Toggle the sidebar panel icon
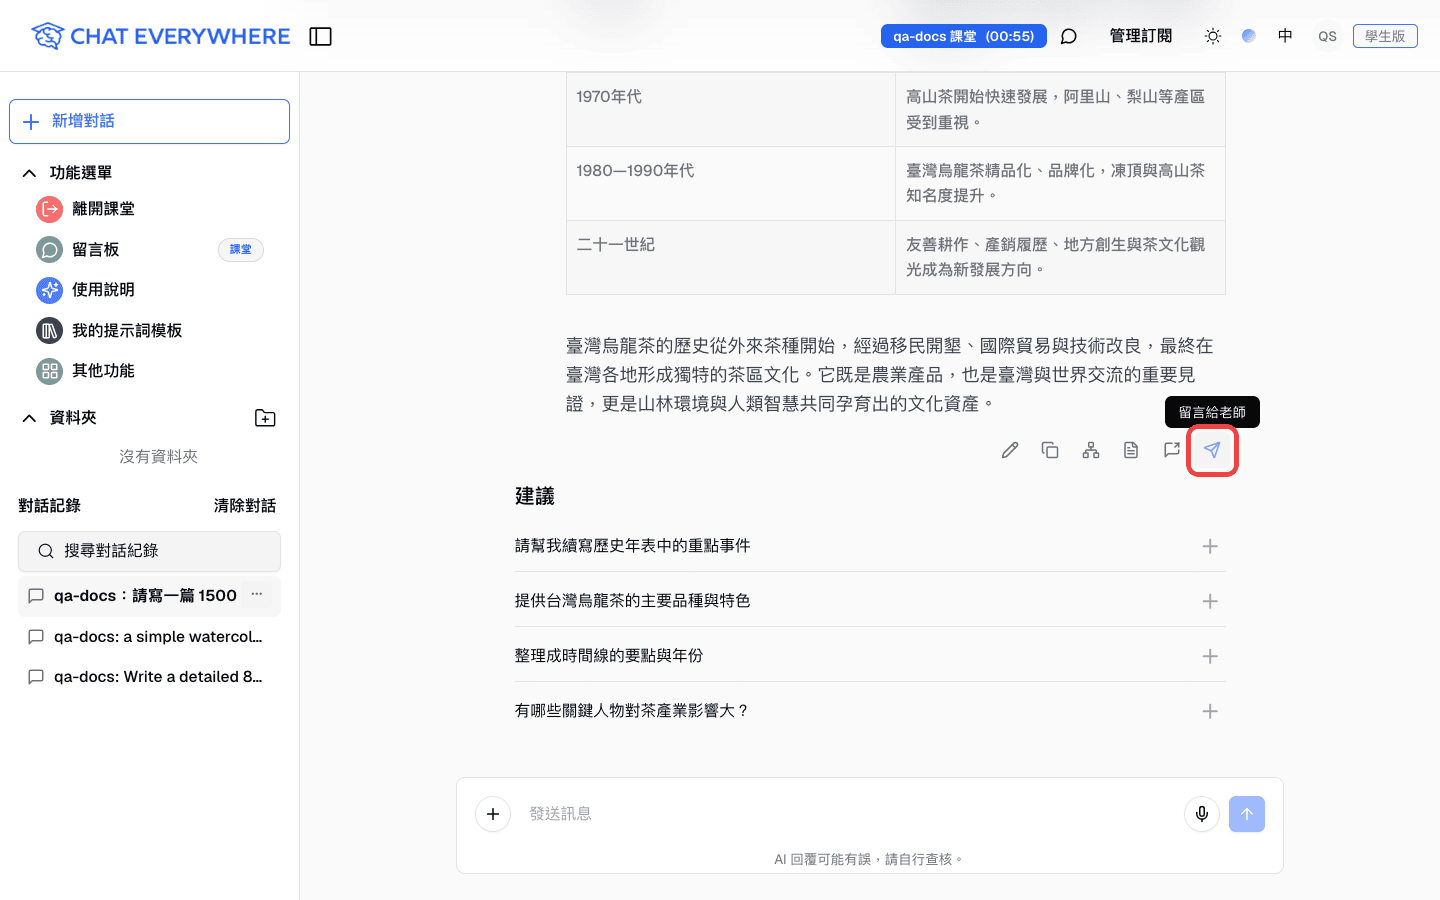The image size is (1440, 900). coord(320,37)
